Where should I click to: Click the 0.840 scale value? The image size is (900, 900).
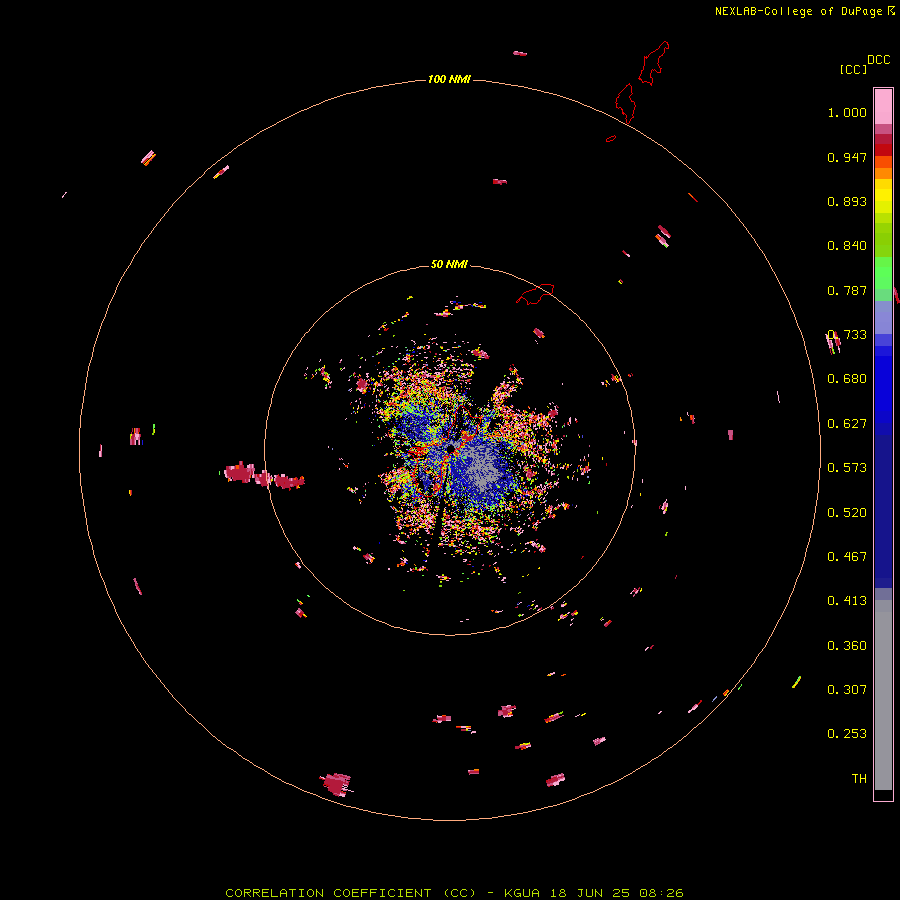(x=847, y=246)
